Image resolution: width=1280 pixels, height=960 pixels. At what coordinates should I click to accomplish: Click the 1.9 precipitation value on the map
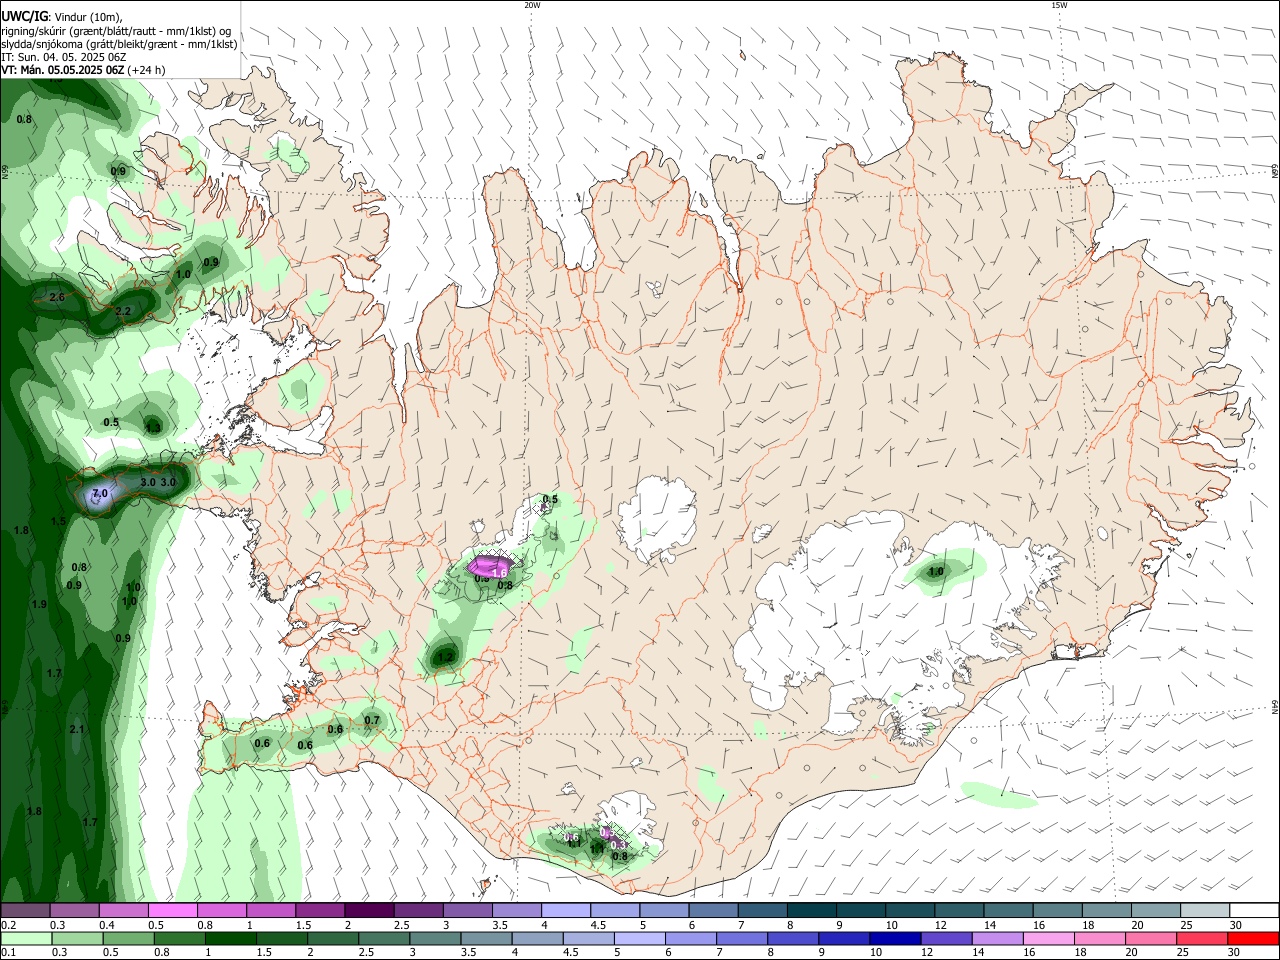(39, 604)
